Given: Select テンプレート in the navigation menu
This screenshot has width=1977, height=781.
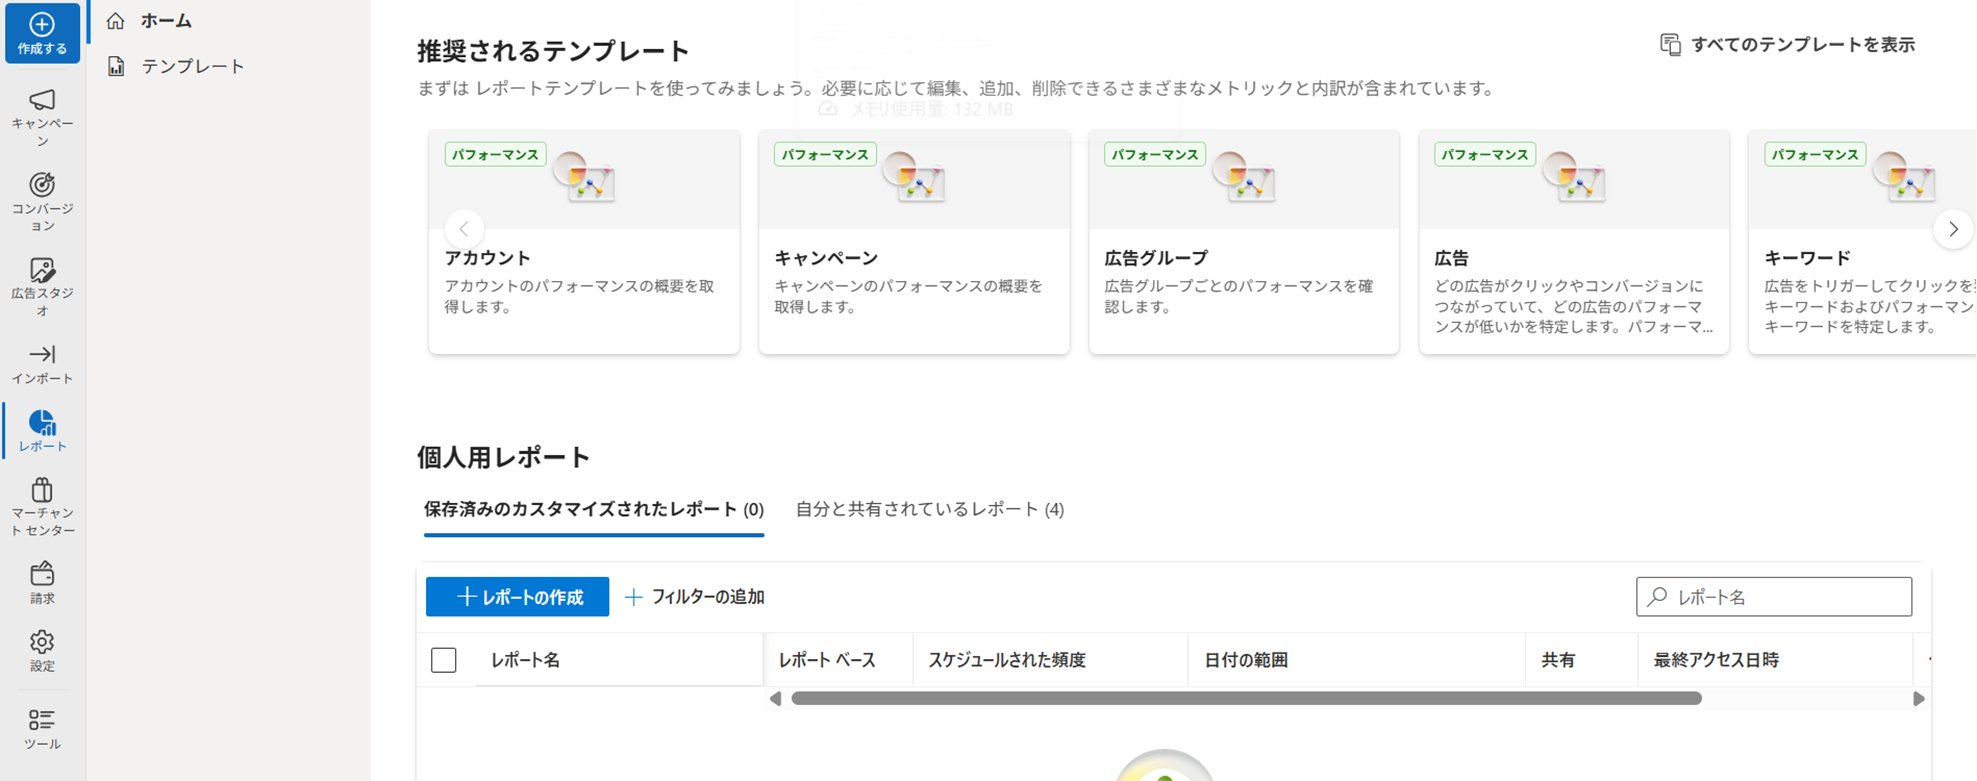Looking at the screenshot, I should coord(192,66).
